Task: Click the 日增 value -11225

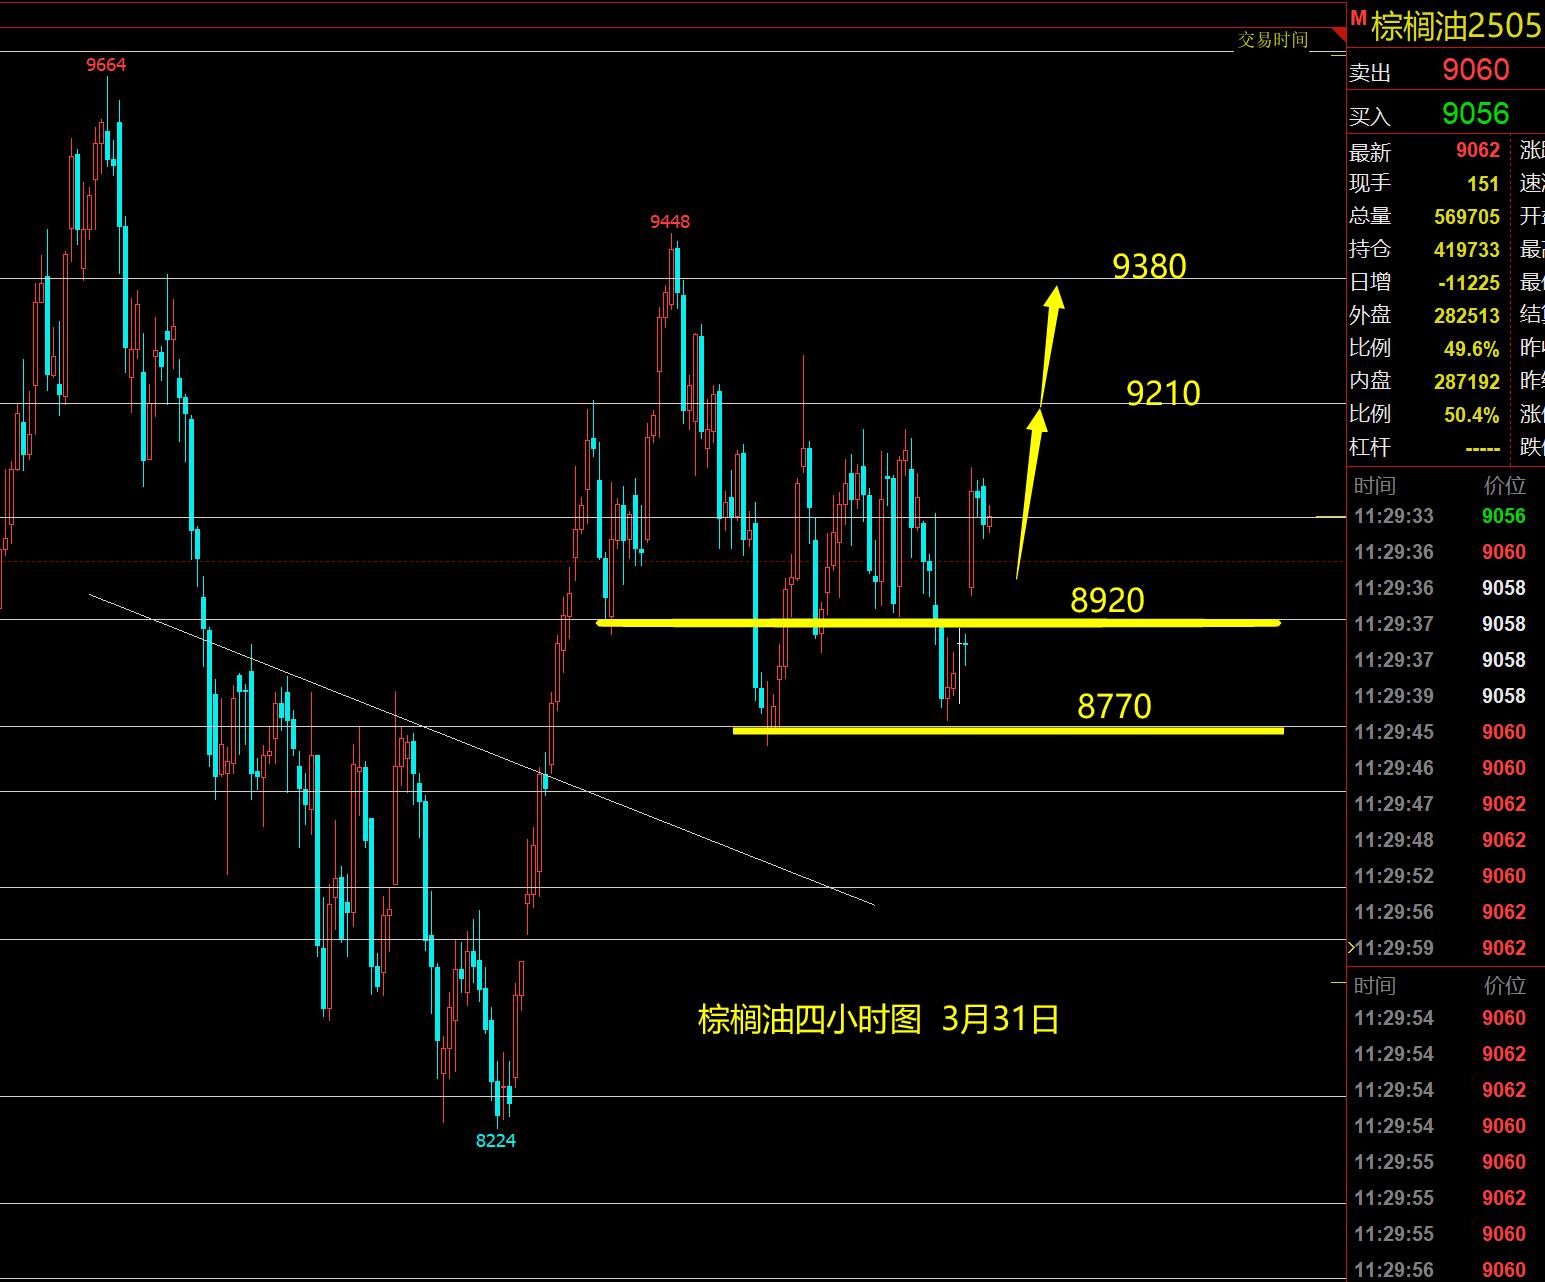Action: pos(1468,283)
